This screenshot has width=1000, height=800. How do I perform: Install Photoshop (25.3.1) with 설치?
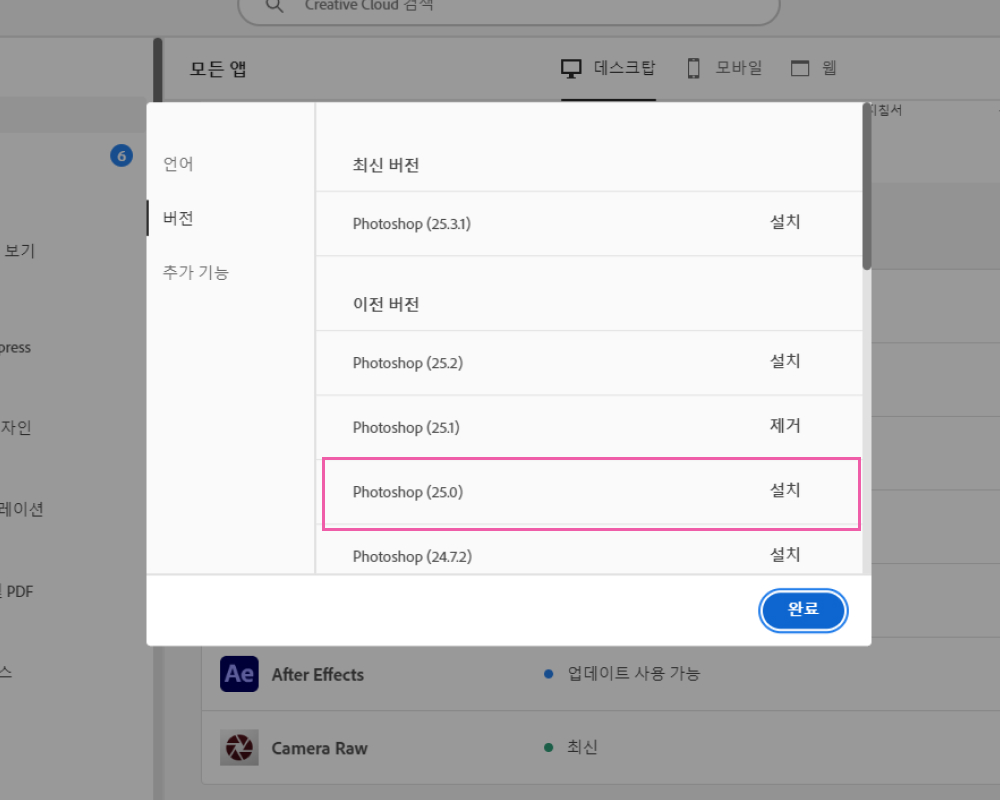tap(785, 222)
